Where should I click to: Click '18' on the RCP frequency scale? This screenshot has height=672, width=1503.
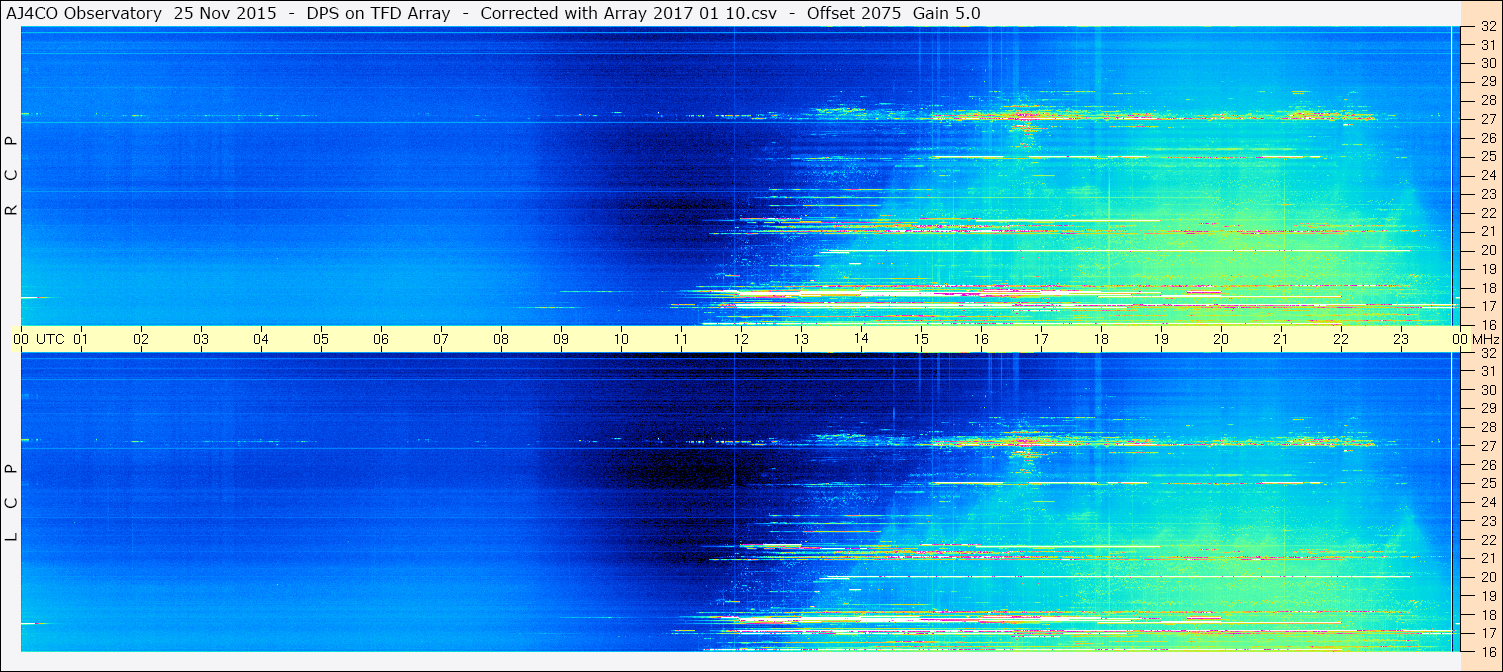tap(1487, 288)
